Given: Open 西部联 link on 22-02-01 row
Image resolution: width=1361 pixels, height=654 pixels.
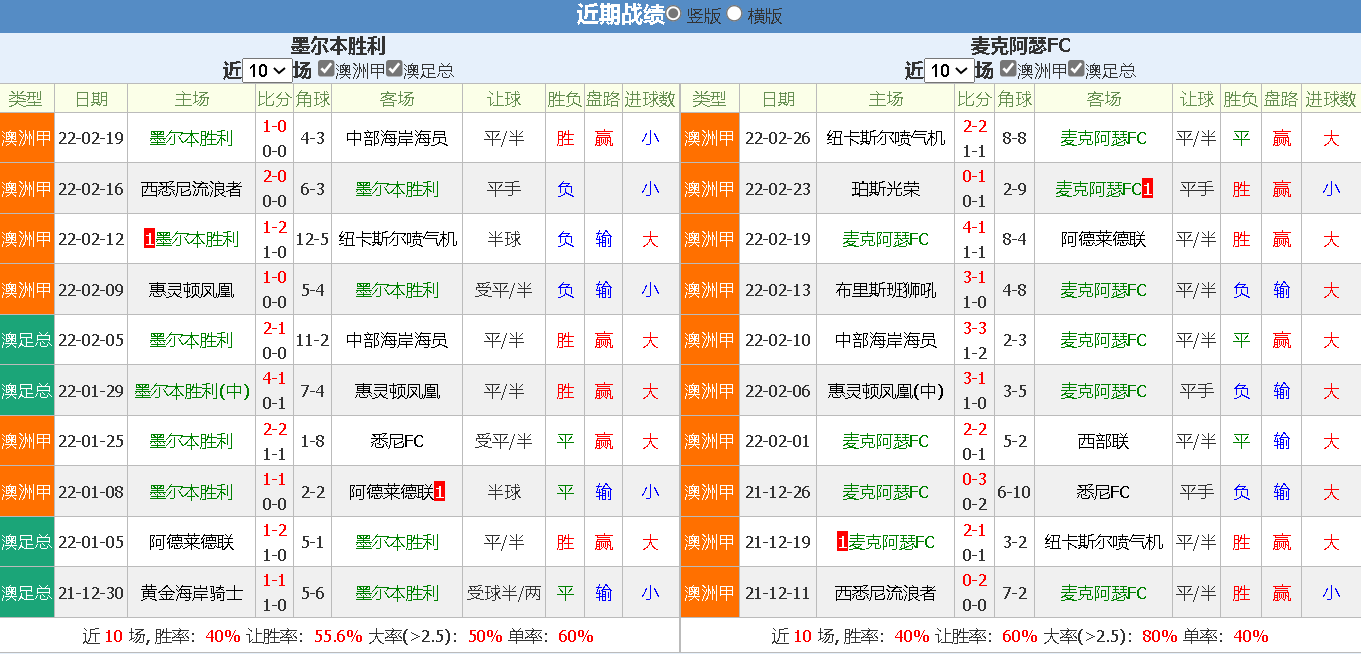Looking at the screenshot, I should 1104,441.
